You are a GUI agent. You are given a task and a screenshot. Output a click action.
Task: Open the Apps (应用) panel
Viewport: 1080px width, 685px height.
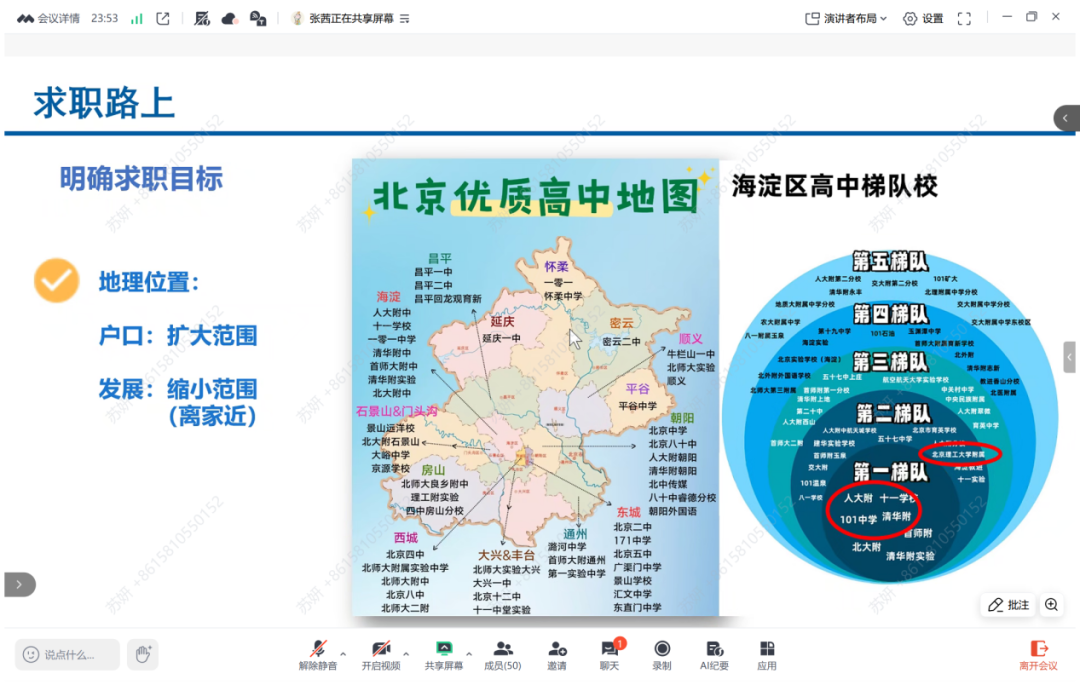(767, 651)
